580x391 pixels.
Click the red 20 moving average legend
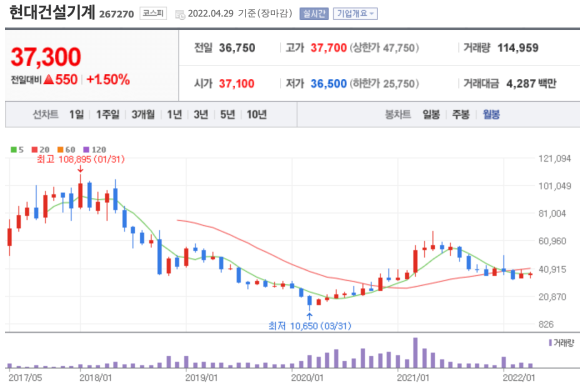click(x=41, y=150)
